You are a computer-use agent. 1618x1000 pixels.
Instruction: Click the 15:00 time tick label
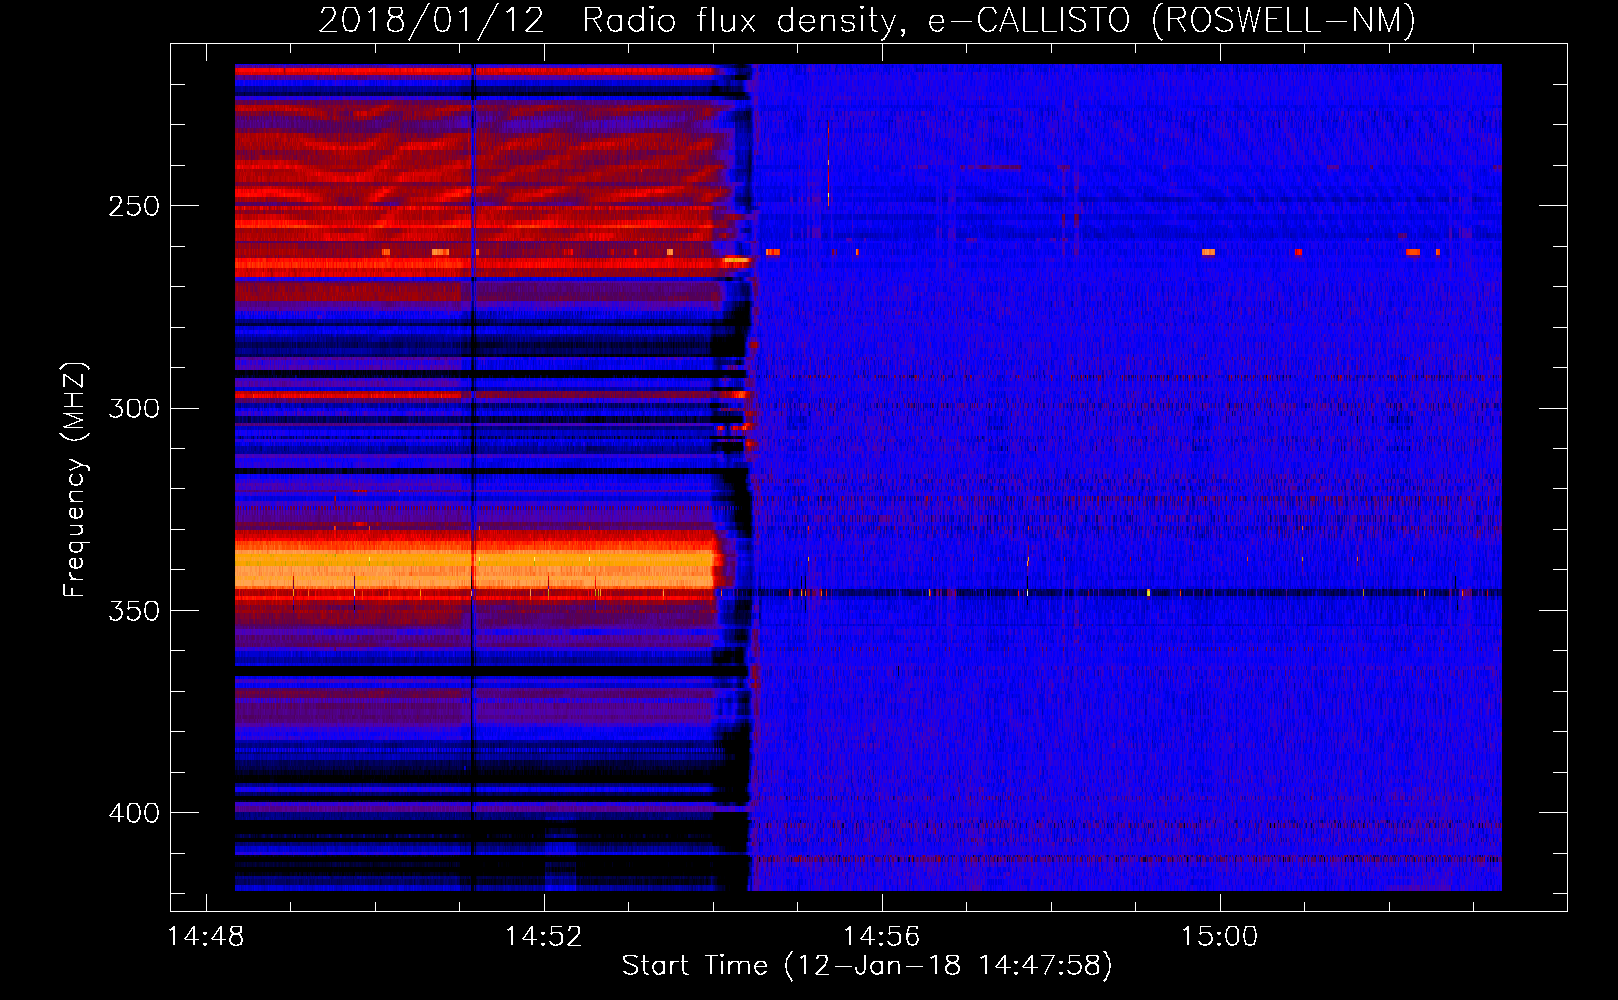tap(1220, 937)
